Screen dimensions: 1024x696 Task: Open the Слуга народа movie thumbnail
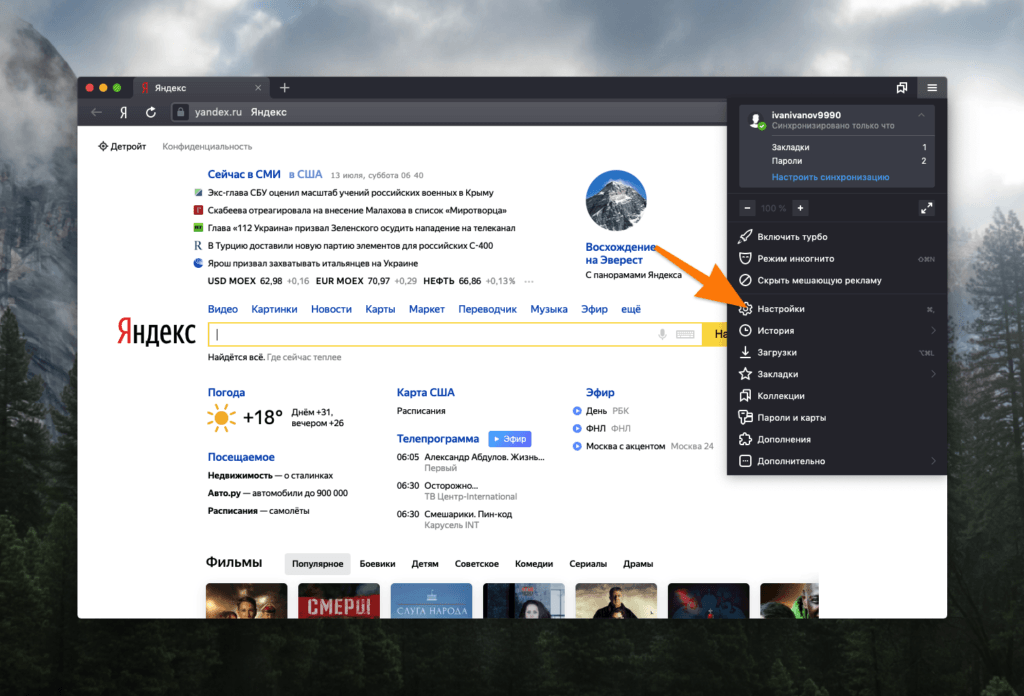[431, 601]
